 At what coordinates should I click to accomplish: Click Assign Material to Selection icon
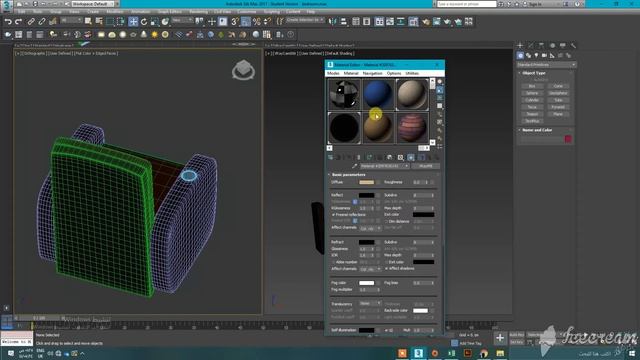pos(348,158)
